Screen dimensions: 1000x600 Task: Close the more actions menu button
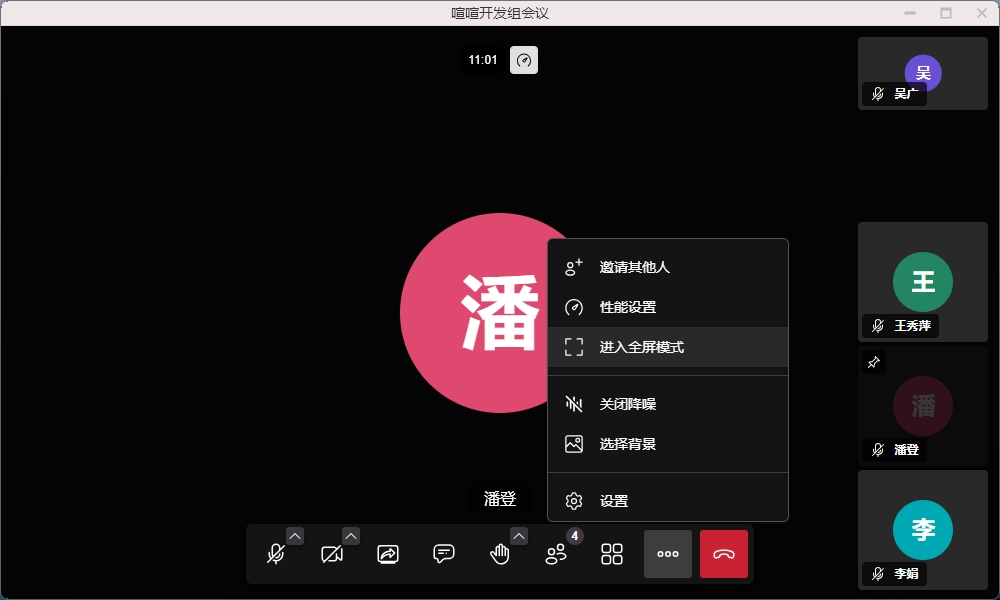pos(668,554)
